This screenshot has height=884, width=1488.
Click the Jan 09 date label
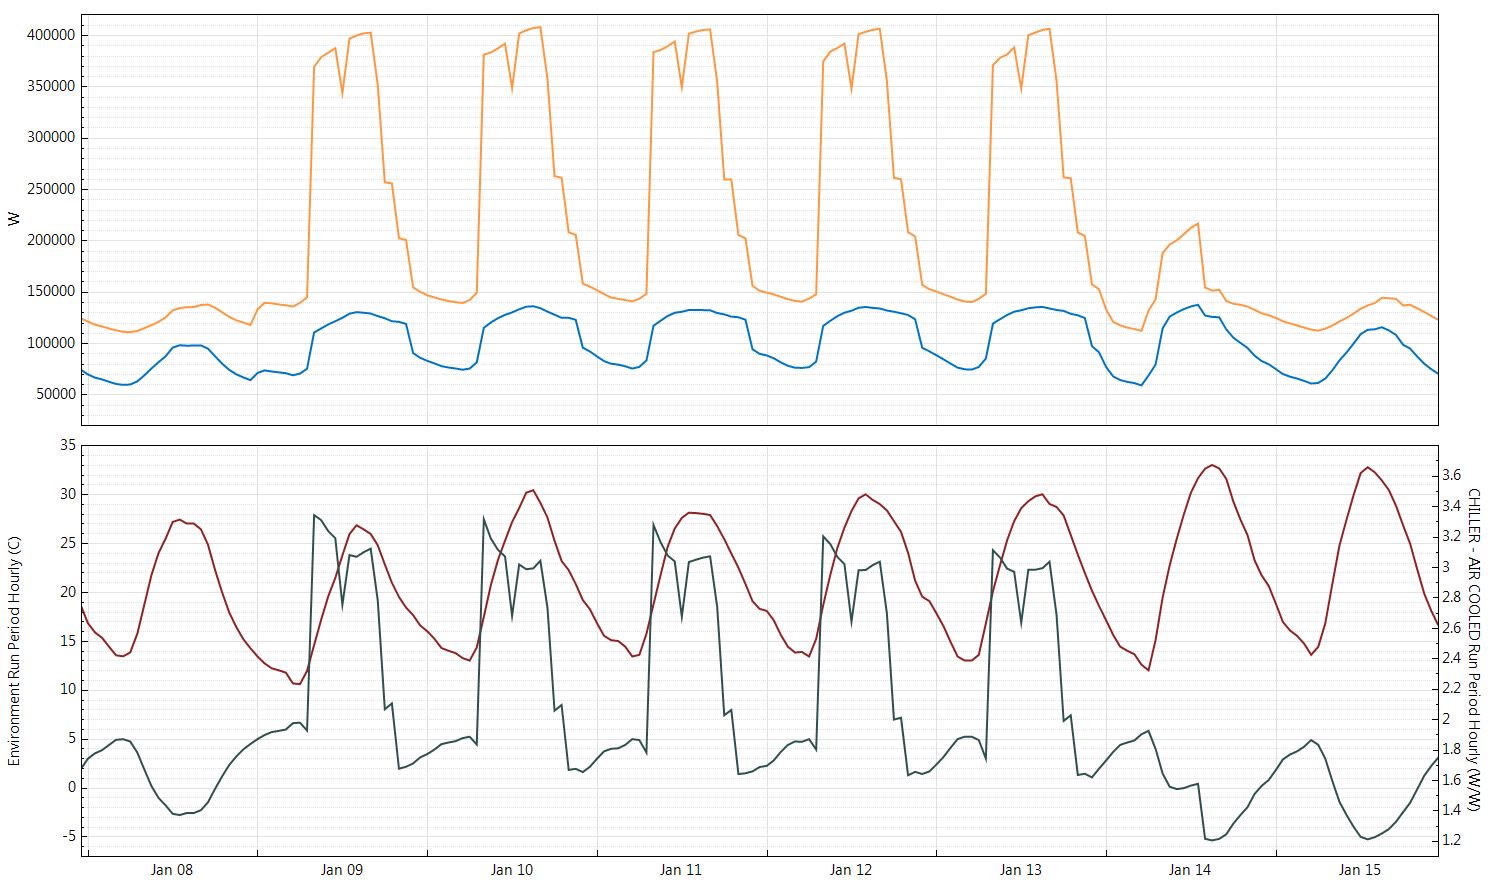(x=342, y=870)
